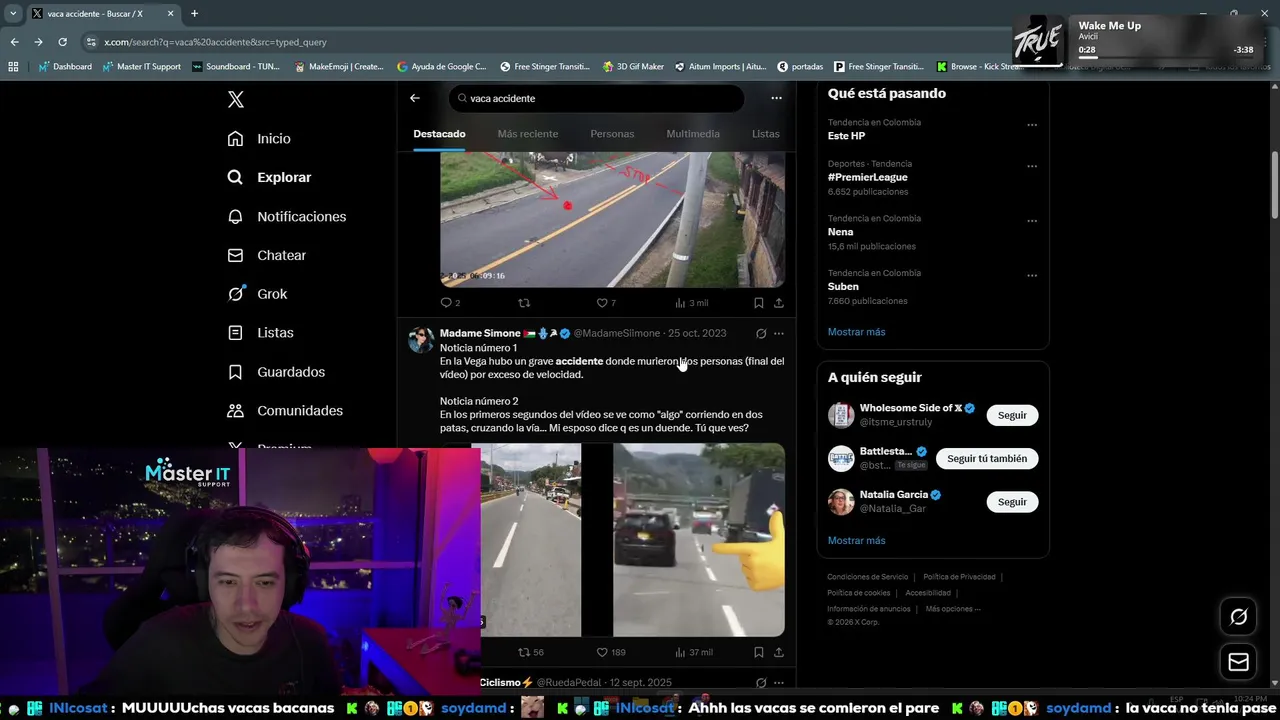Open the 'Este HP' trend
The width and height of the screenshot is (1280, 720).
pyautogui.click(x=846, y=136)
